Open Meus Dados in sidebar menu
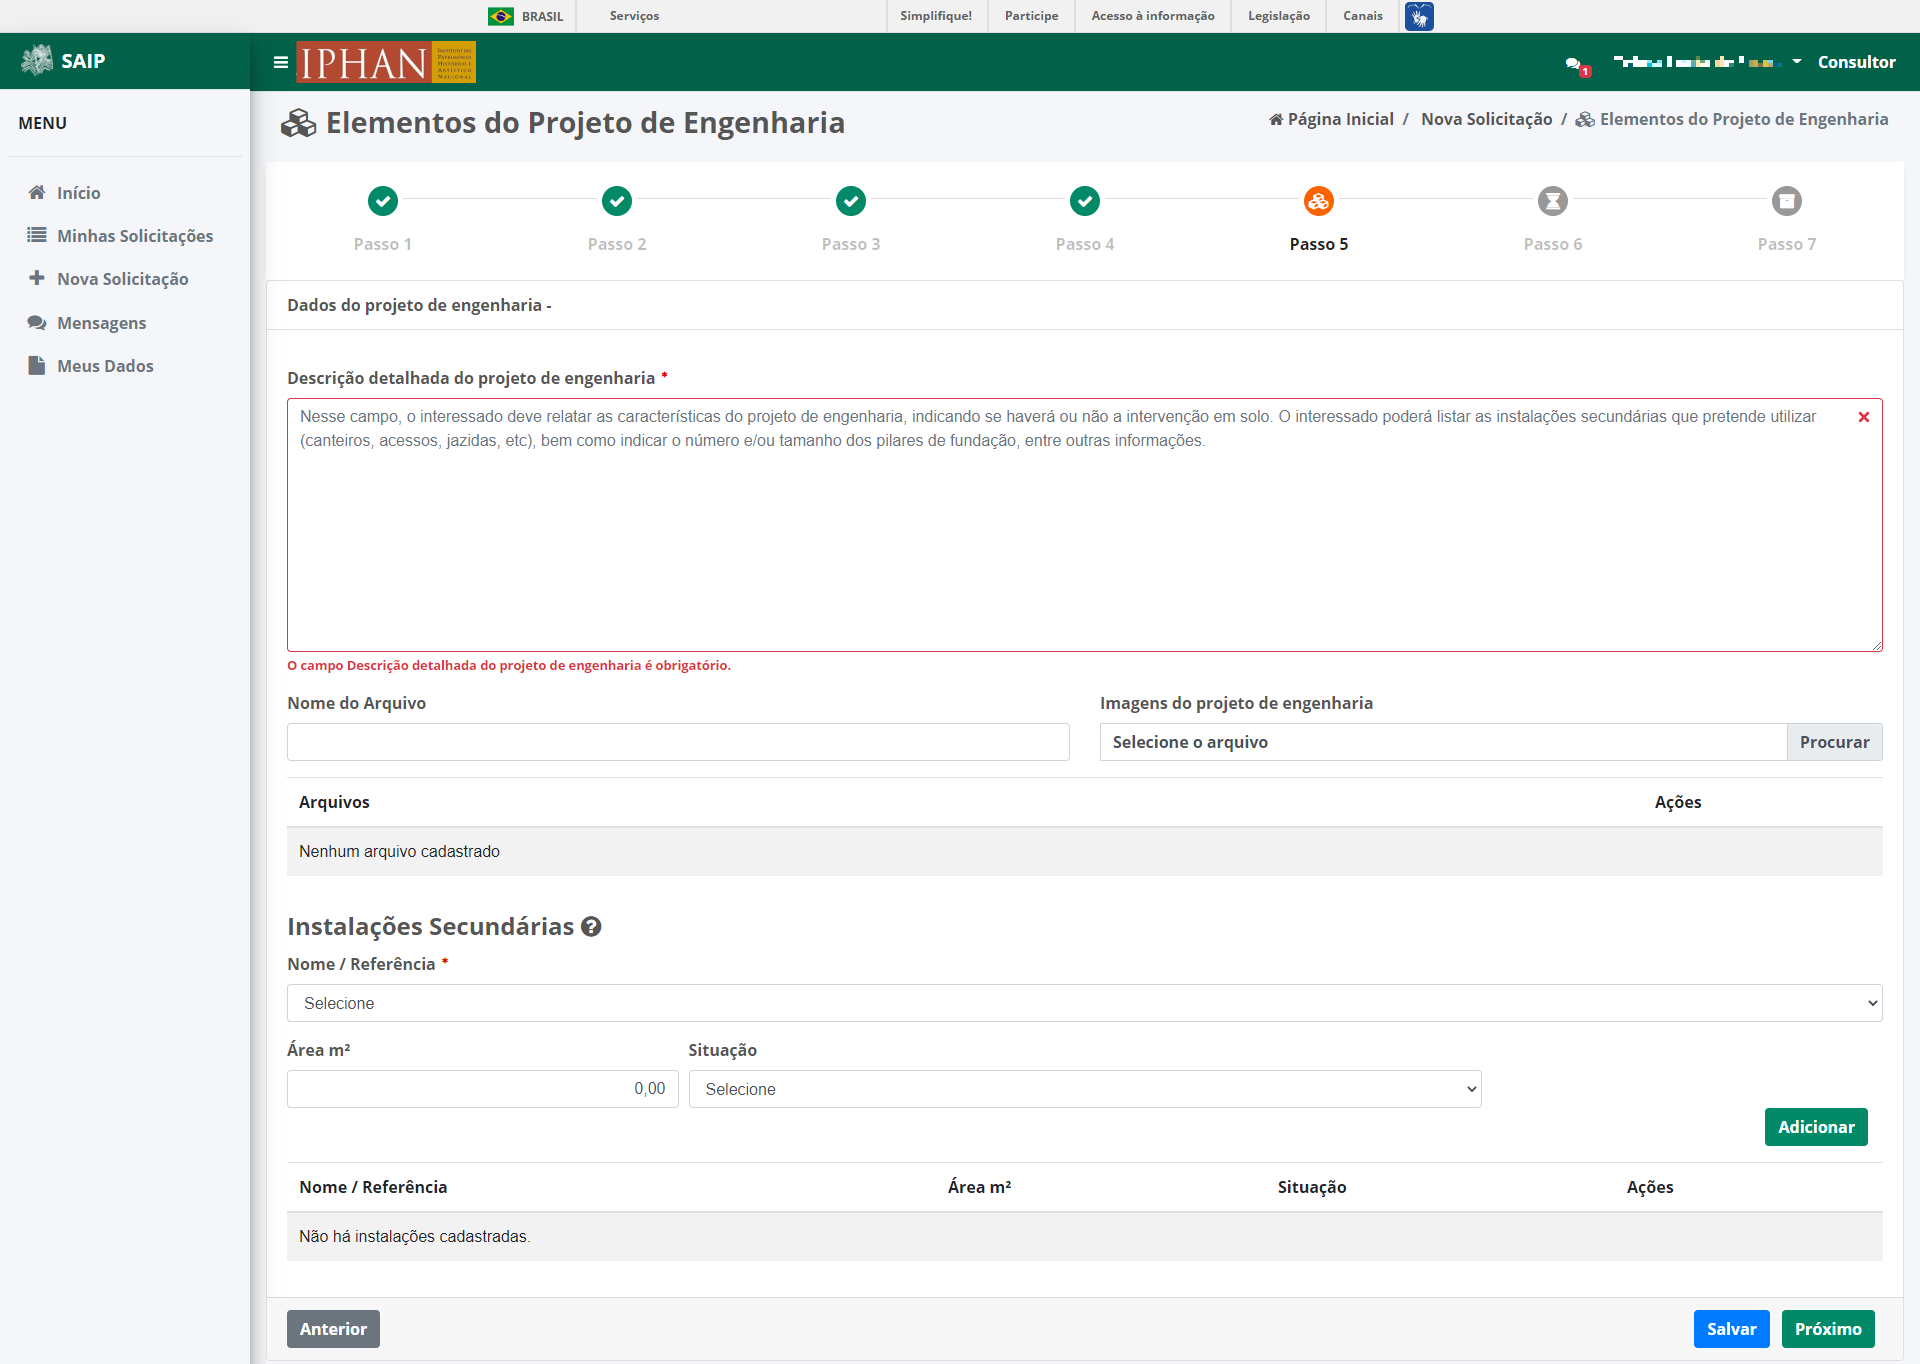This screenshot has height=1364, width=1920. coord(105,366)
